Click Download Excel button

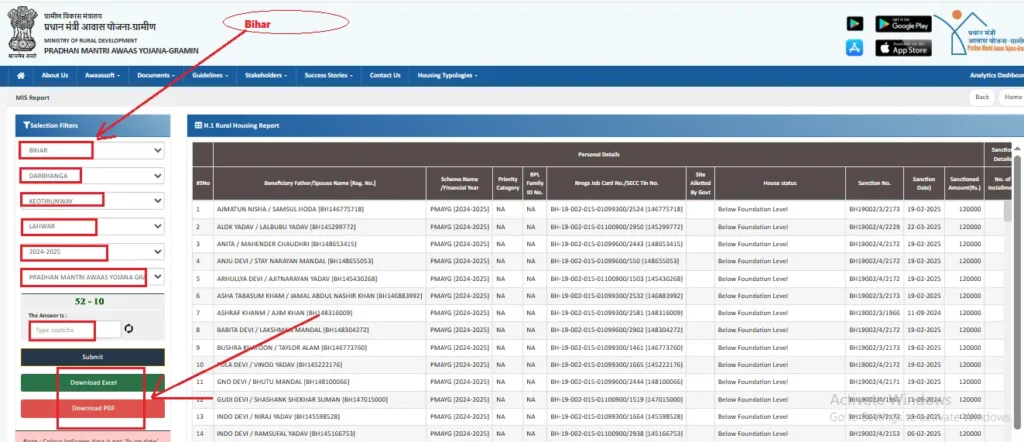click(x=92, y=382)
